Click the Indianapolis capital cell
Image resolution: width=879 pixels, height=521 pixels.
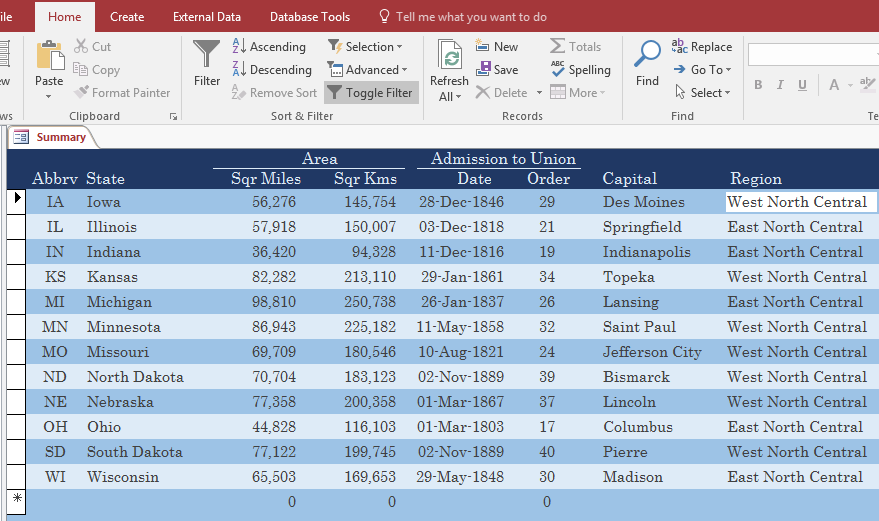click(646, 252)
